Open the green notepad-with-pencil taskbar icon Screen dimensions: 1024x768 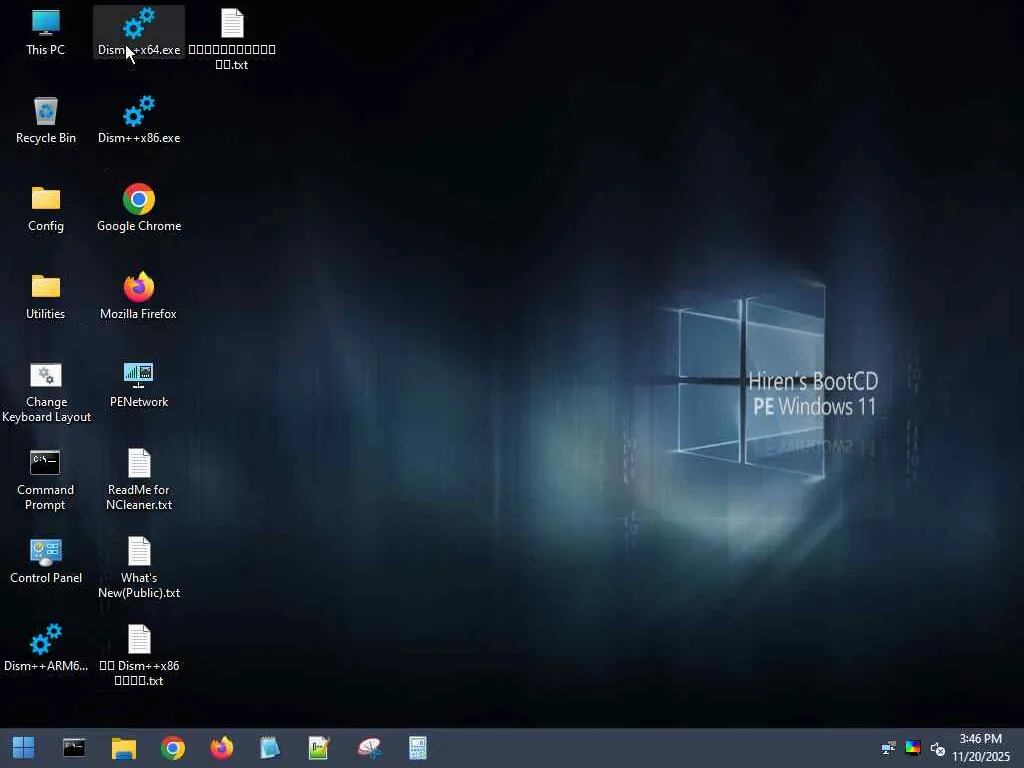click(319, 748)
